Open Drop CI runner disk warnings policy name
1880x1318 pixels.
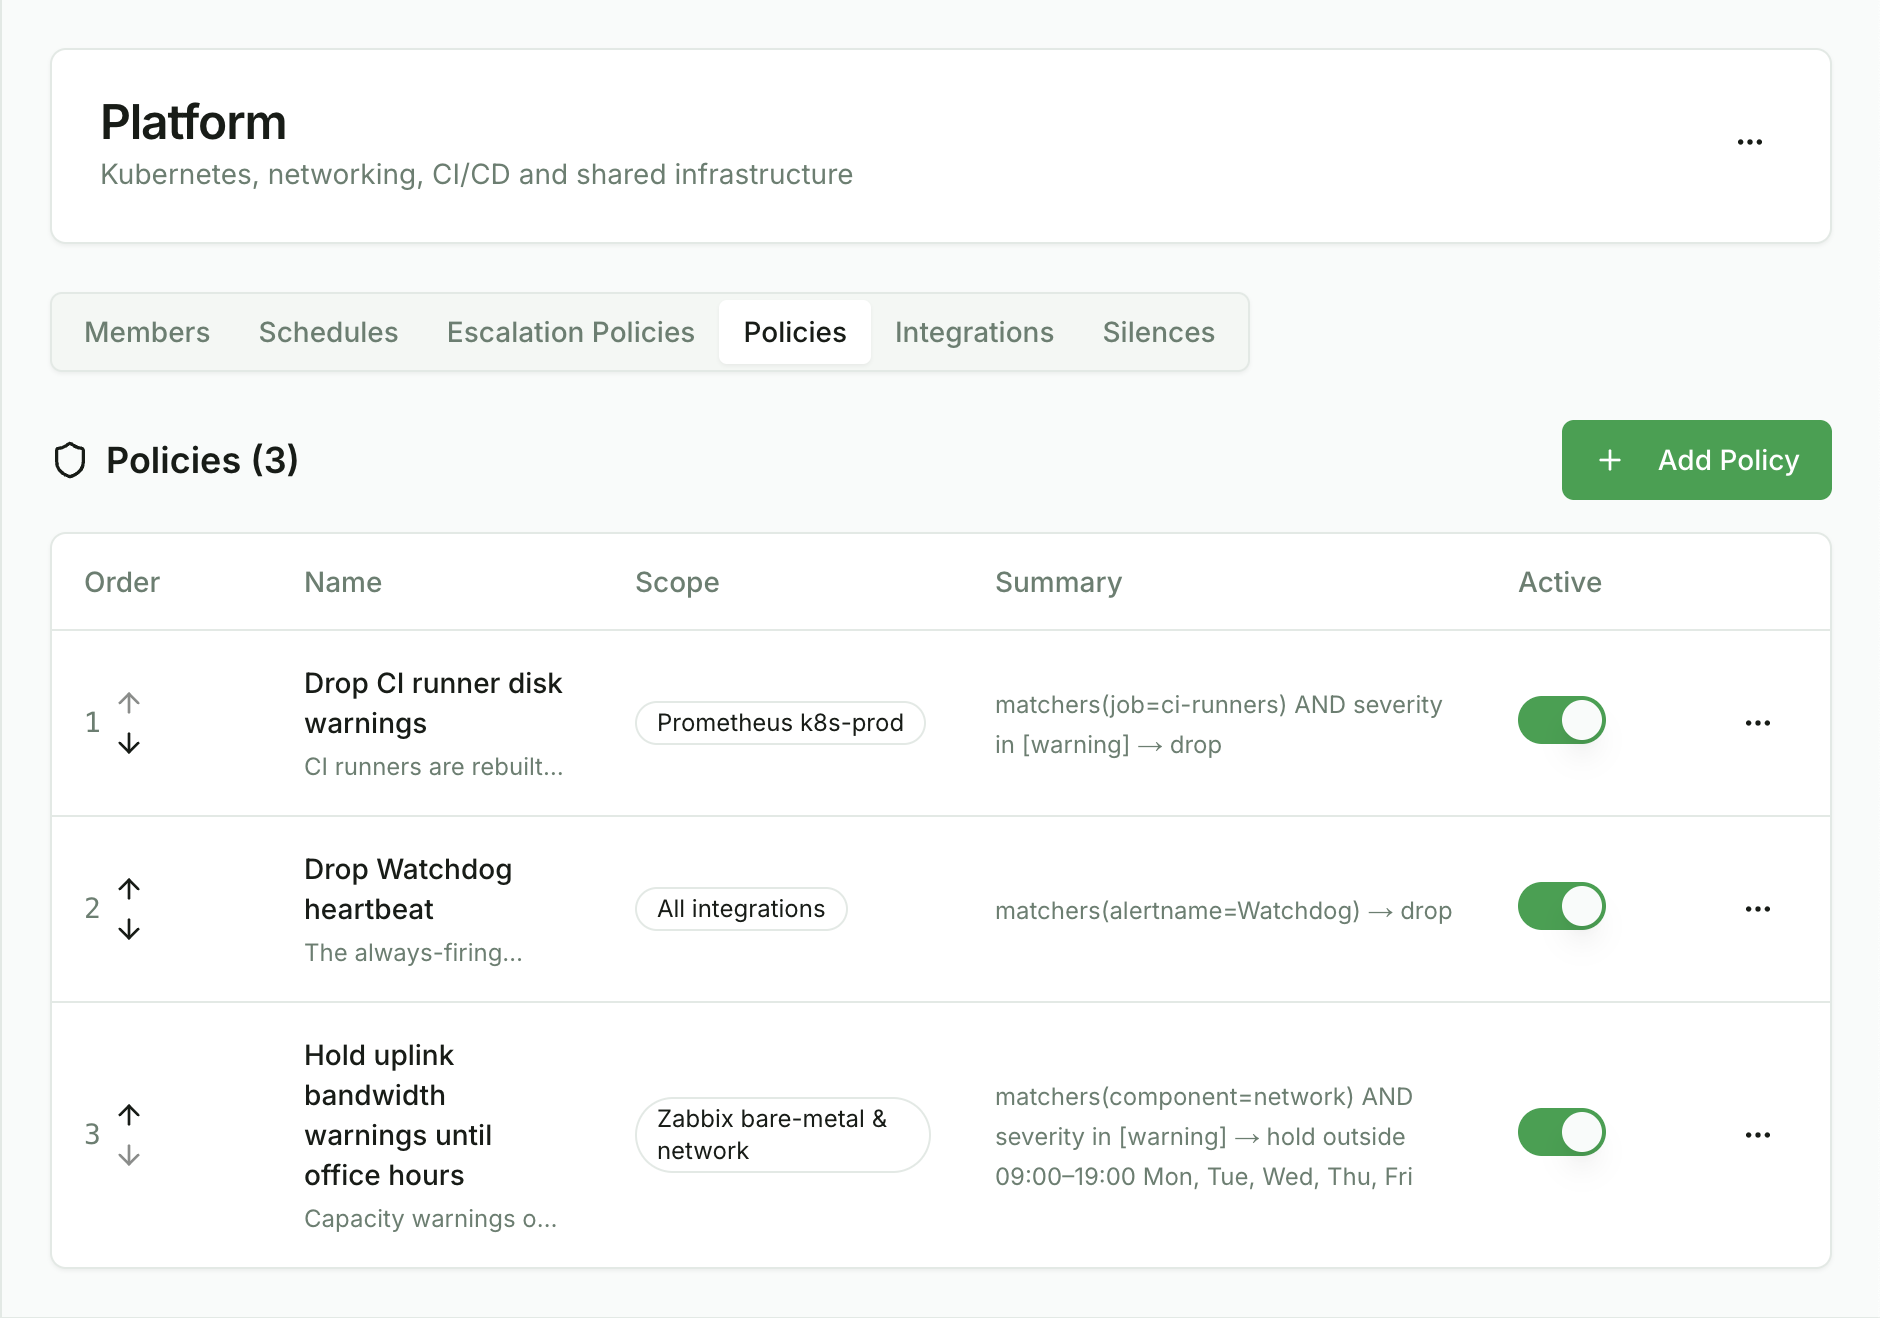pos(433,703)
